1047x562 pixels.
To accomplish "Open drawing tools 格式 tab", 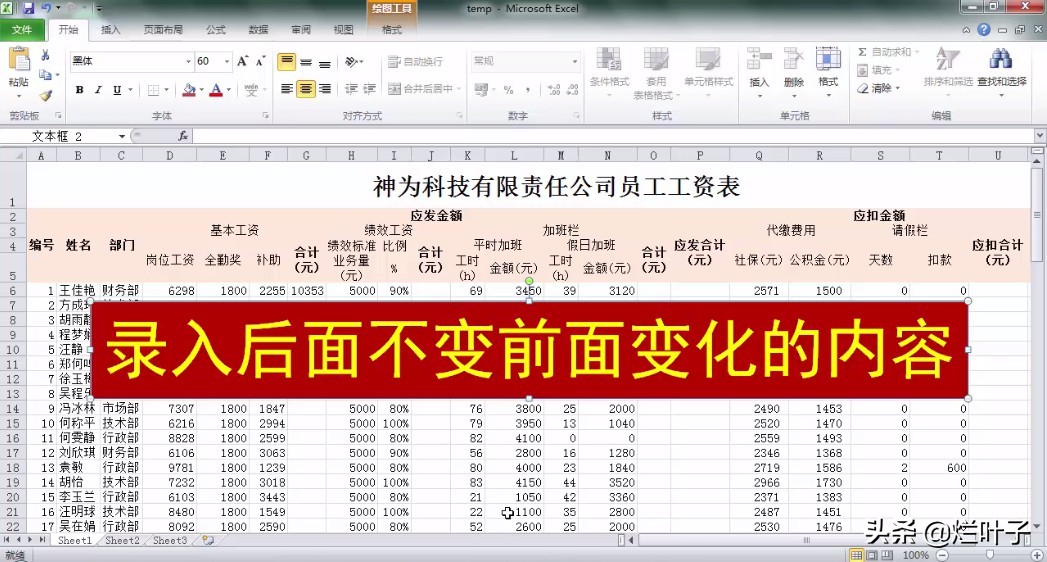I will point(392,30).
